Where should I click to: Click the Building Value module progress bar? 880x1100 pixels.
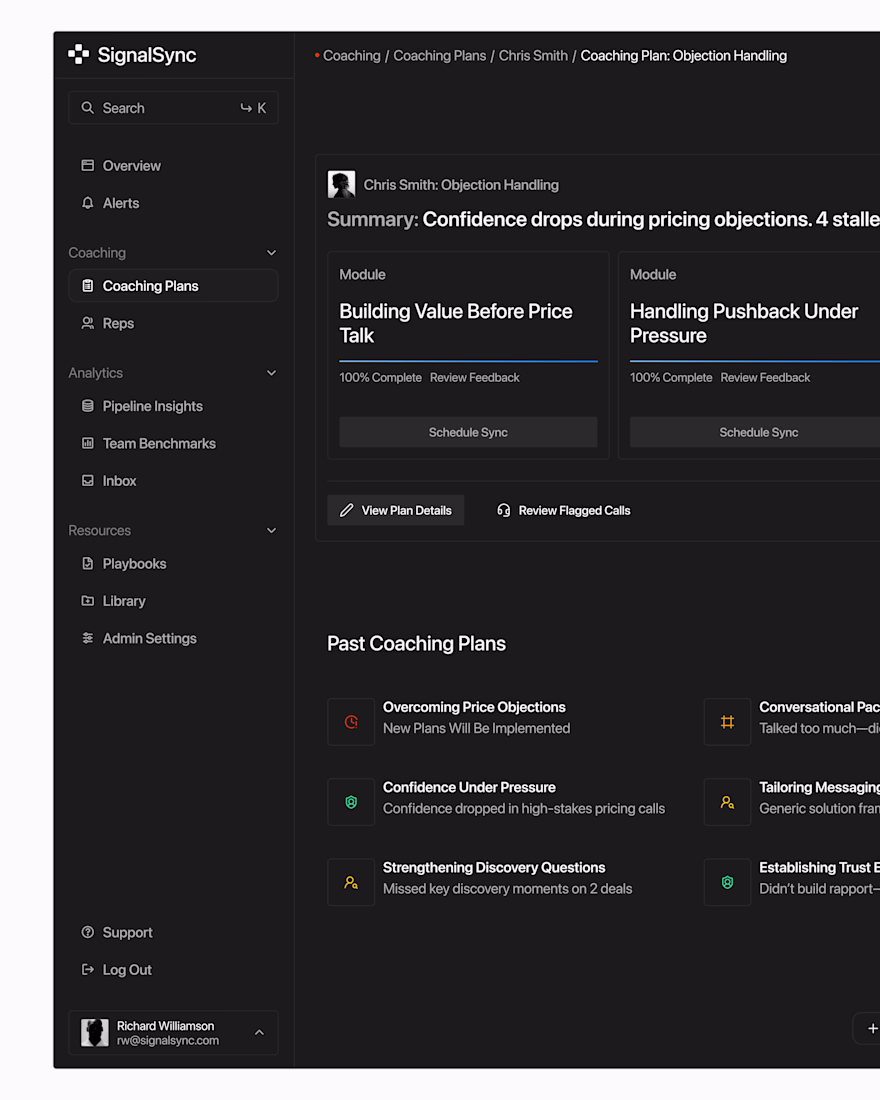[468, 361]
